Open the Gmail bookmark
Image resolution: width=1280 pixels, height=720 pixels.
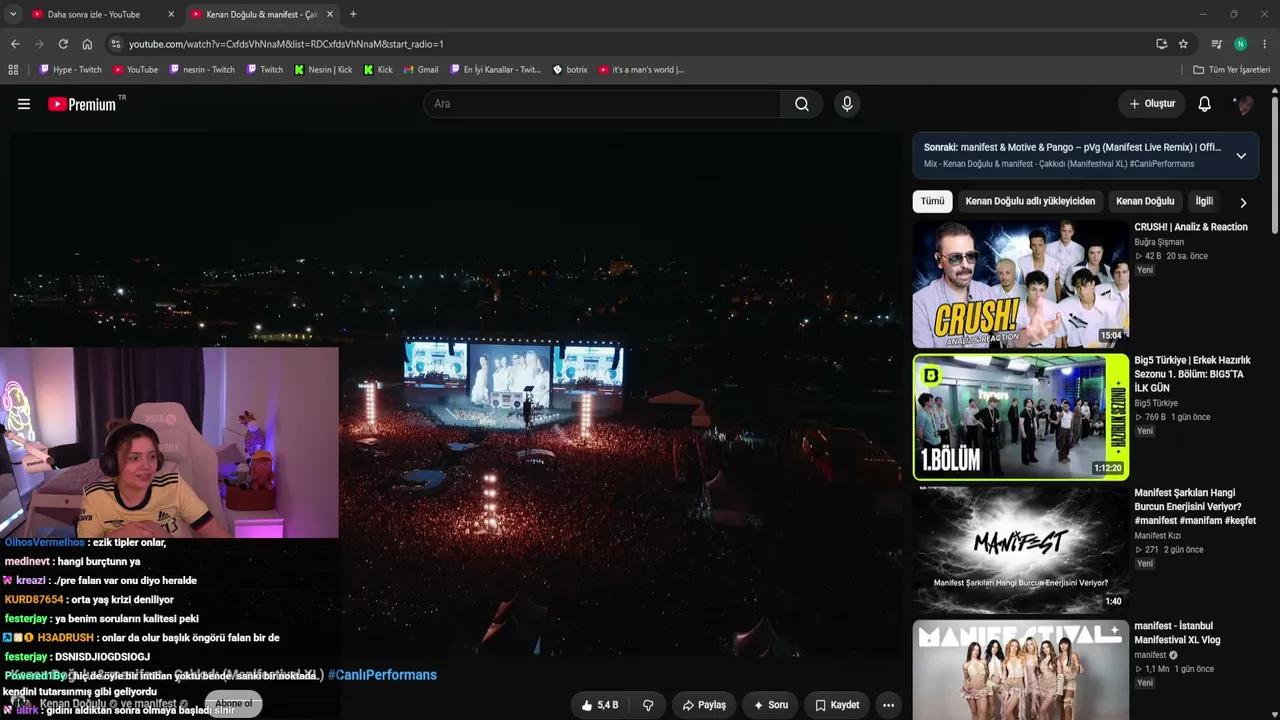[421, 70]
